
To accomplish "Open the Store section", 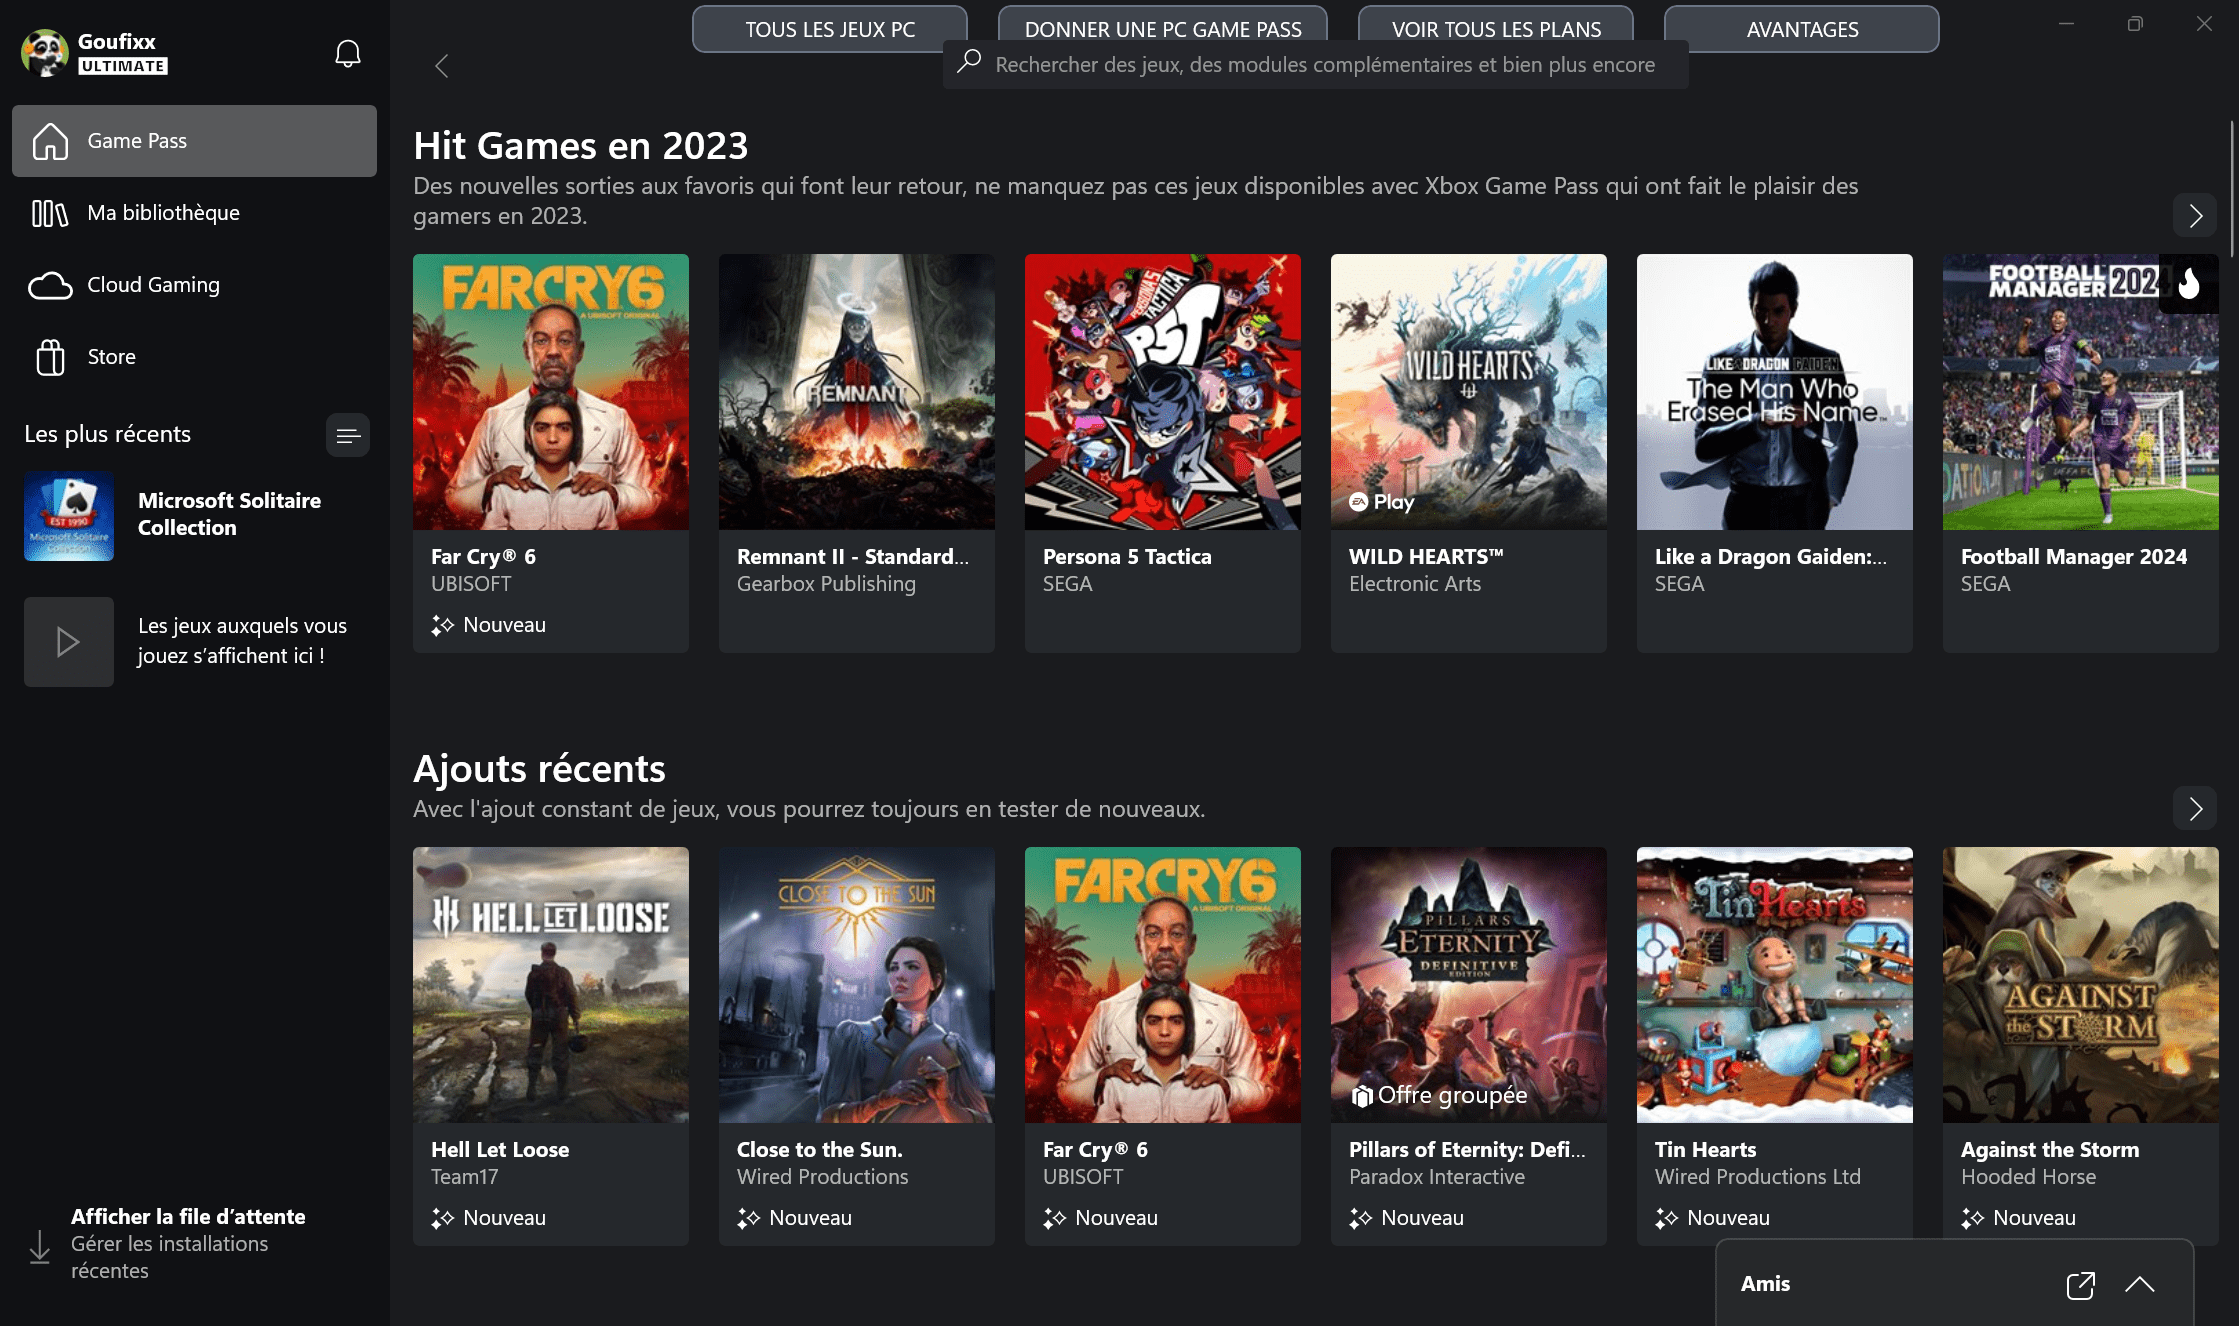I will [x=194, y=357].
